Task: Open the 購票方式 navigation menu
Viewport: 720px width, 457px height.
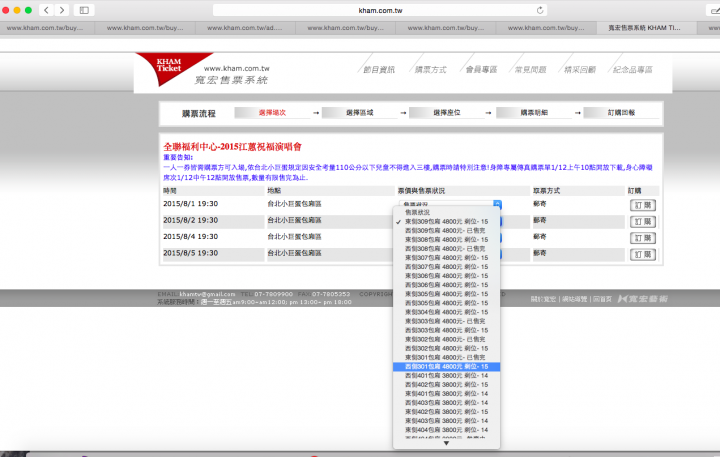Action: (x=430, y=70)
